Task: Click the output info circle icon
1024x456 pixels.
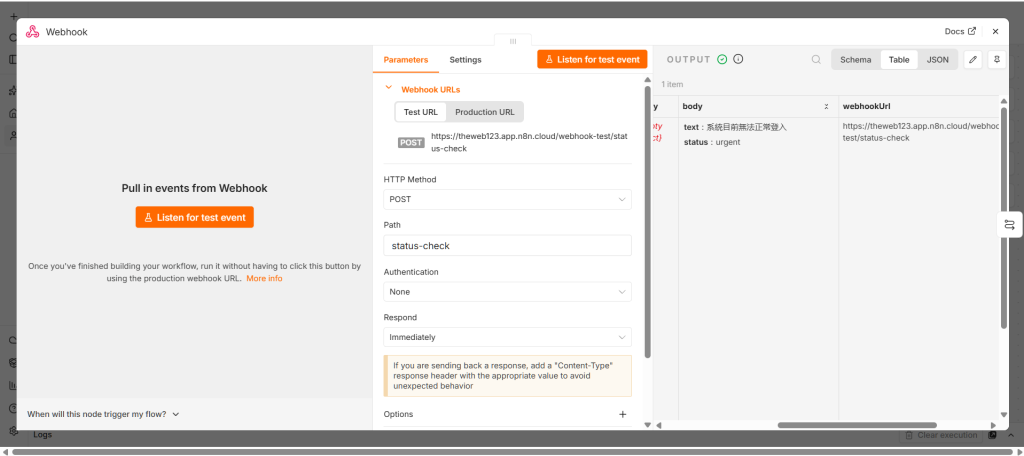Action: (739, 59)
